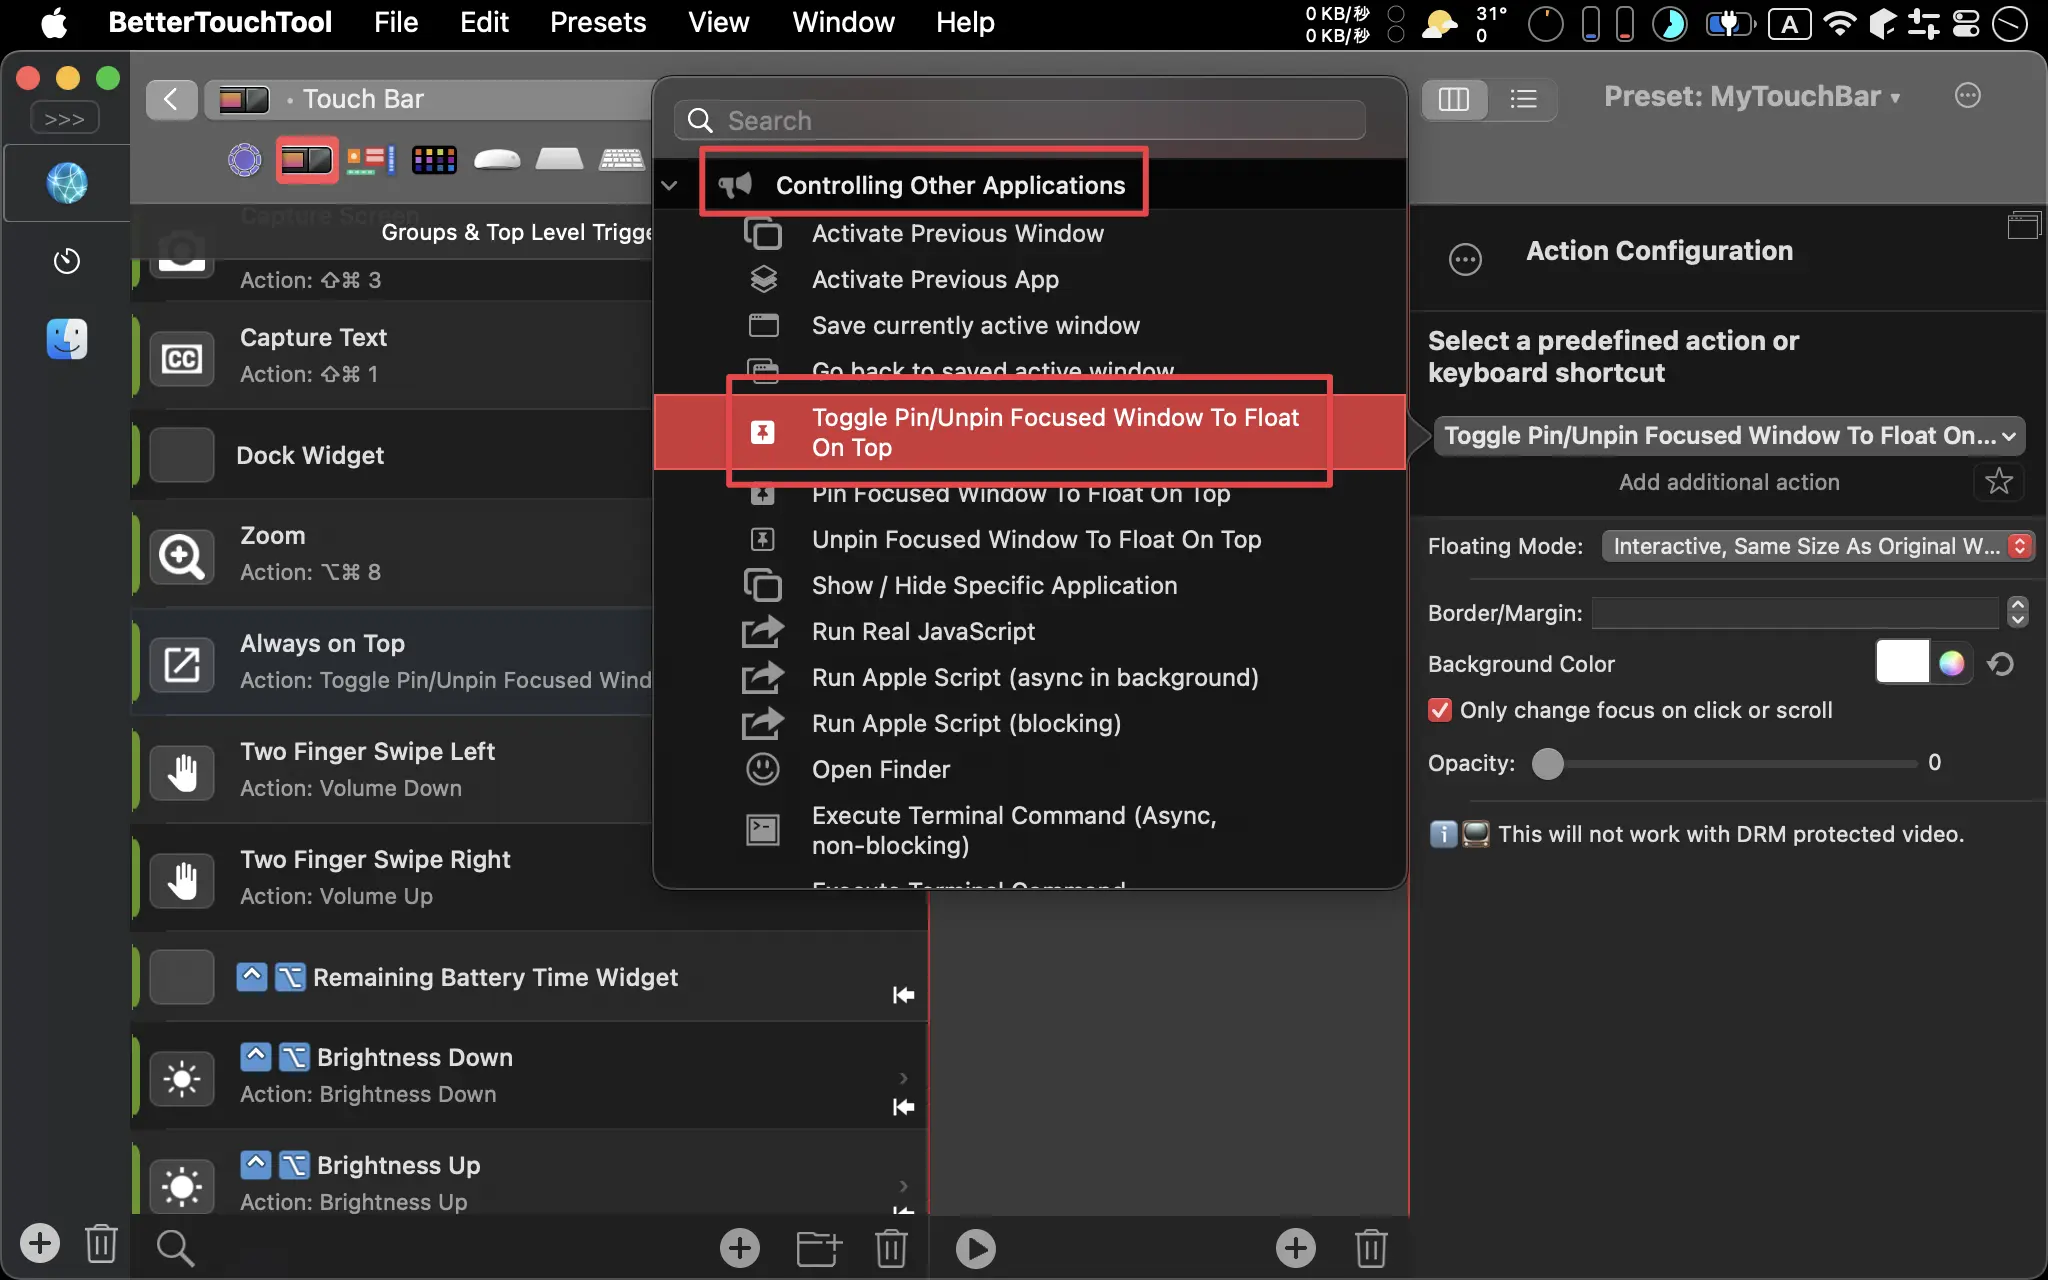Open Control Center in the menu bar
This screenshot has width=2048, height=1280.
[1965, 22]
